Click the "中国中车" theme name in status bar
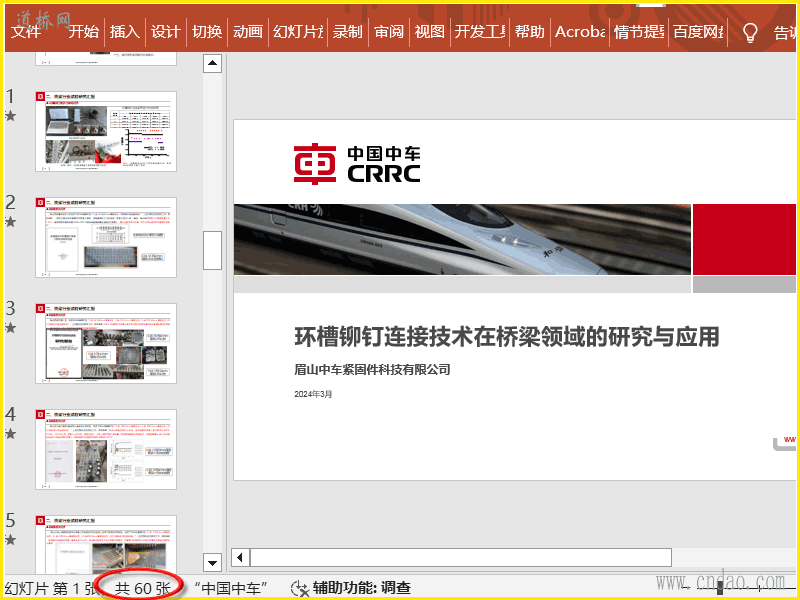 [x=231, y=588]
